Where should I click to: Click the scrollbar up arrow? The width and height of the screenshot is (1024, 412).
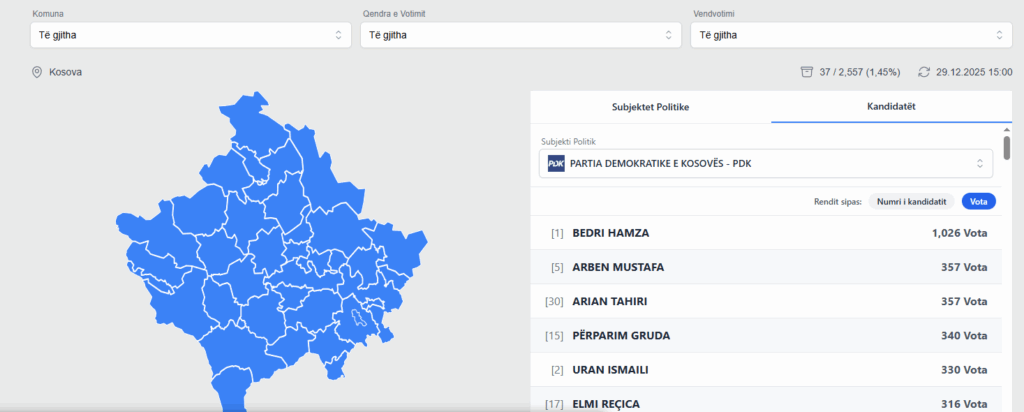pos(1007,130)
